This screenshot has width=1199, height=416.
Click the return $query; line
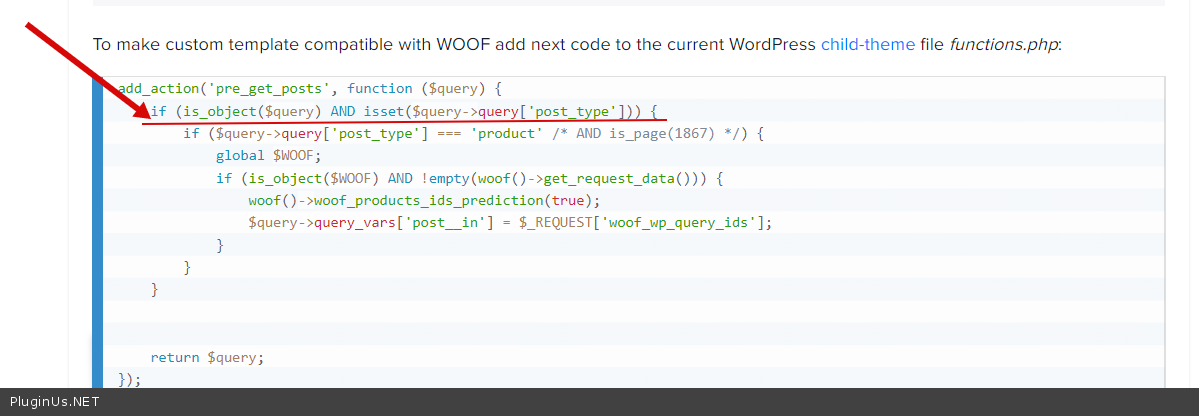click(207, 357)
